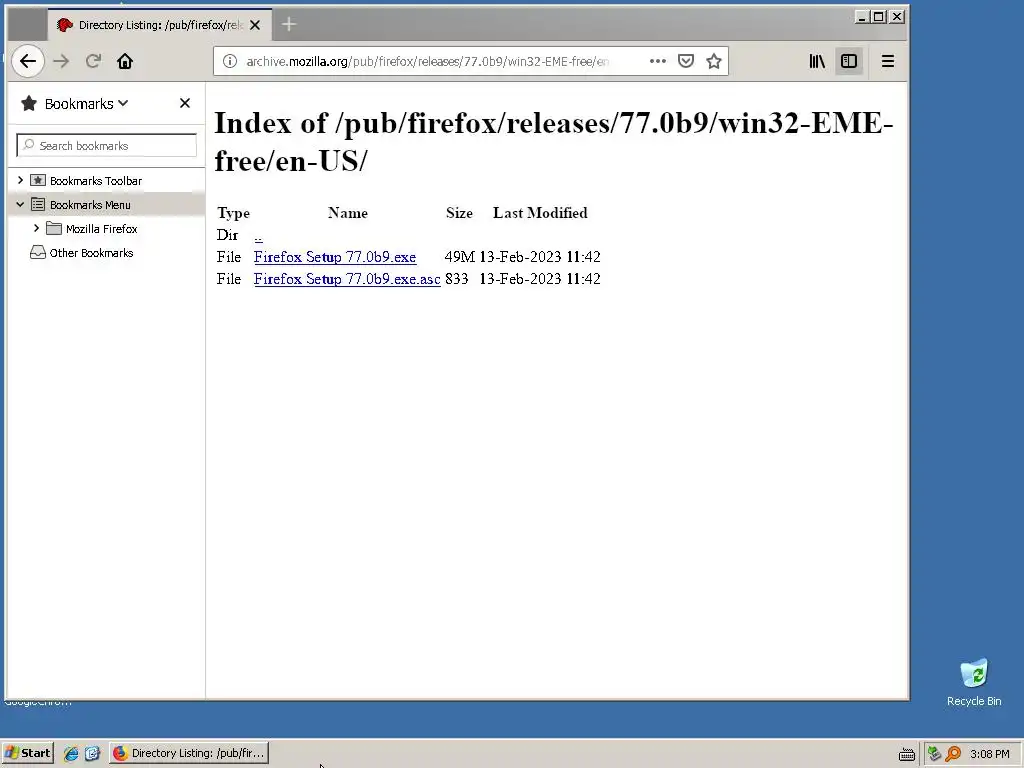
Task: Click the 'Name' column header text
Action: [x=347, y=213]
